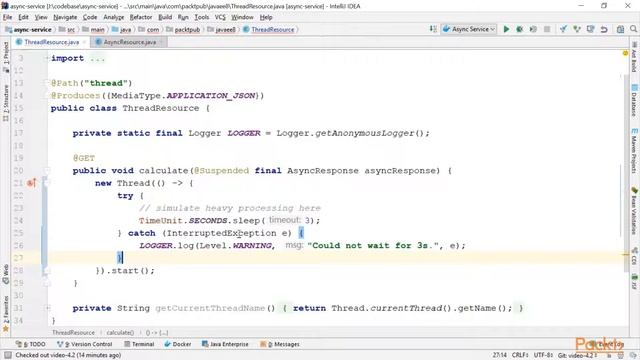The height and width of the screenshot is (360, 640).
Task: Expand the folded getCurrentThreadName method
Action: (48, 308)
